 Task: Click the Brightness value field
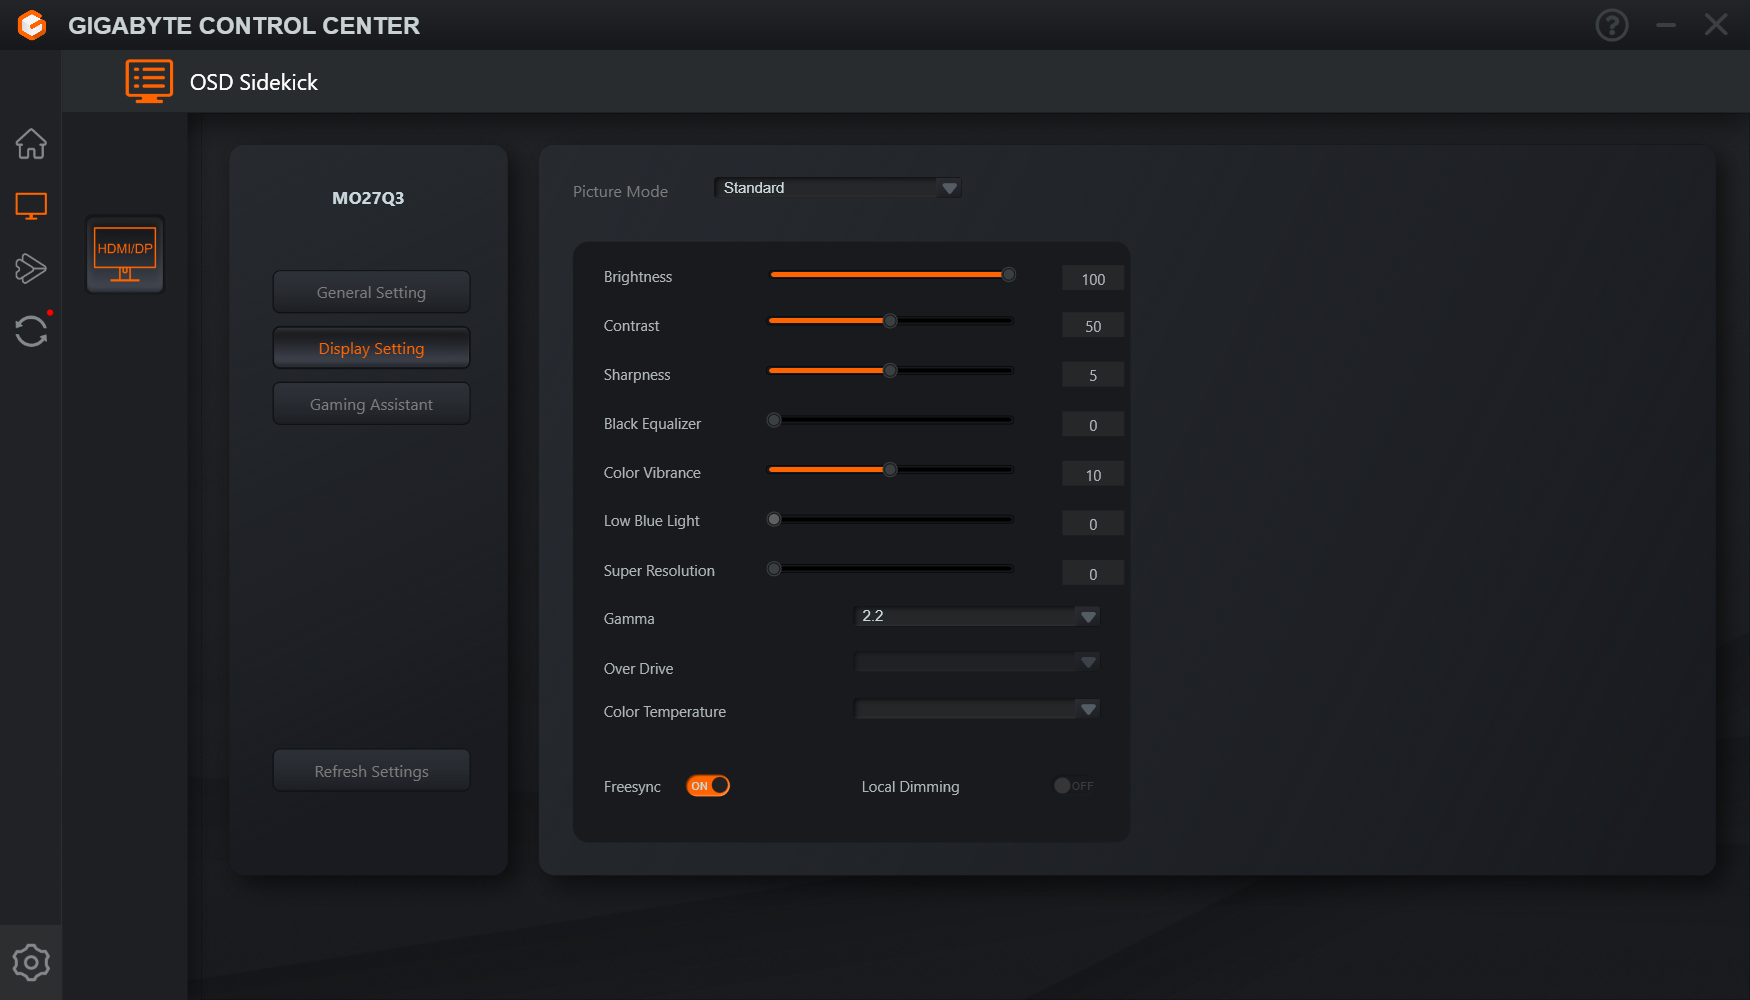point(1092,279)
